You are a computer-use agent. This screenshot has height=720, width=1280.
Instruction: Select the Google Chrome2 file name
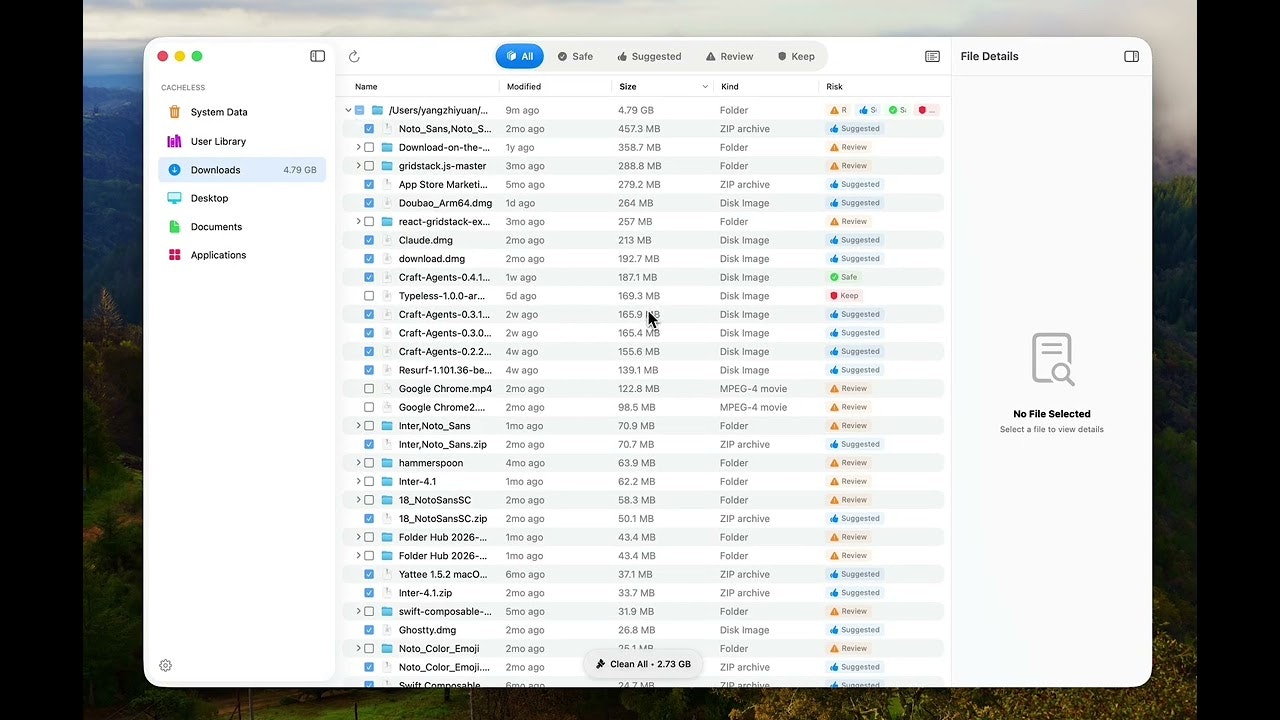(442, 408)
